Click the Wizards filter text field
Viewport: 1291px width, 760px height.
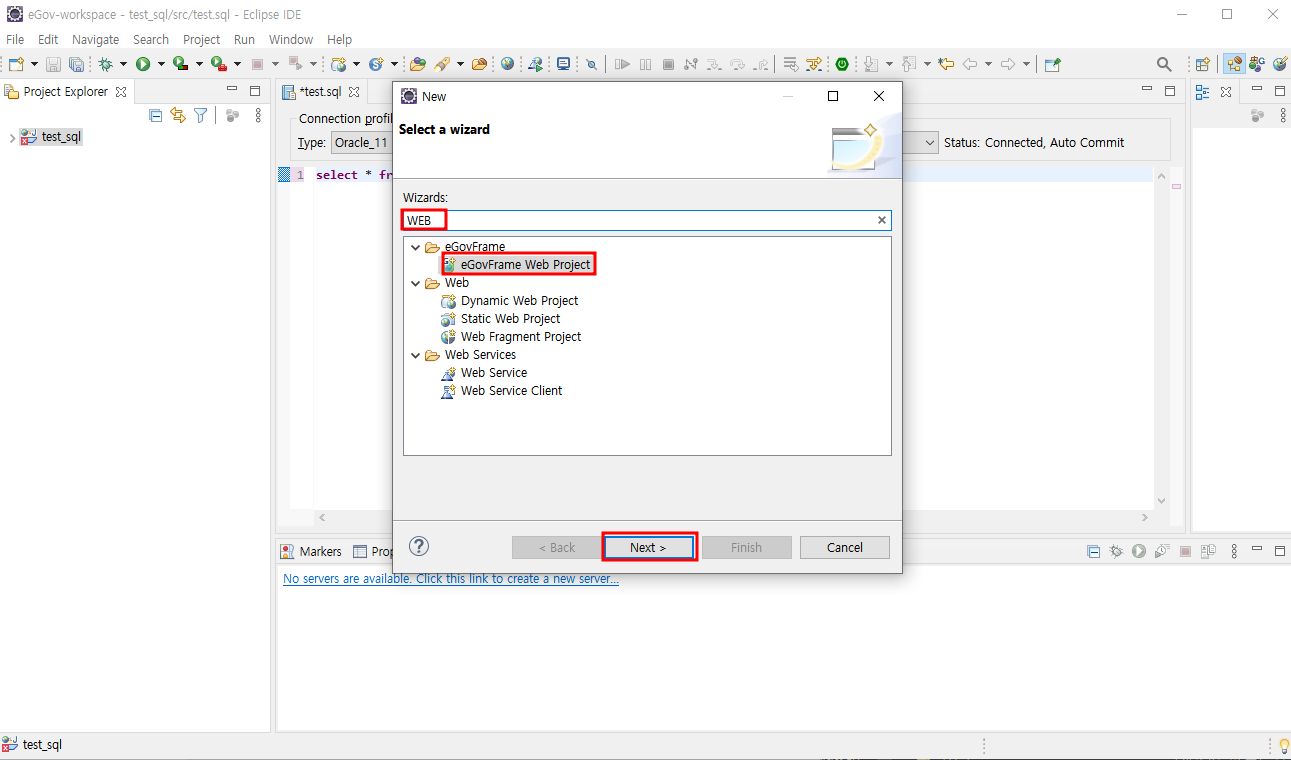[647, 220]
